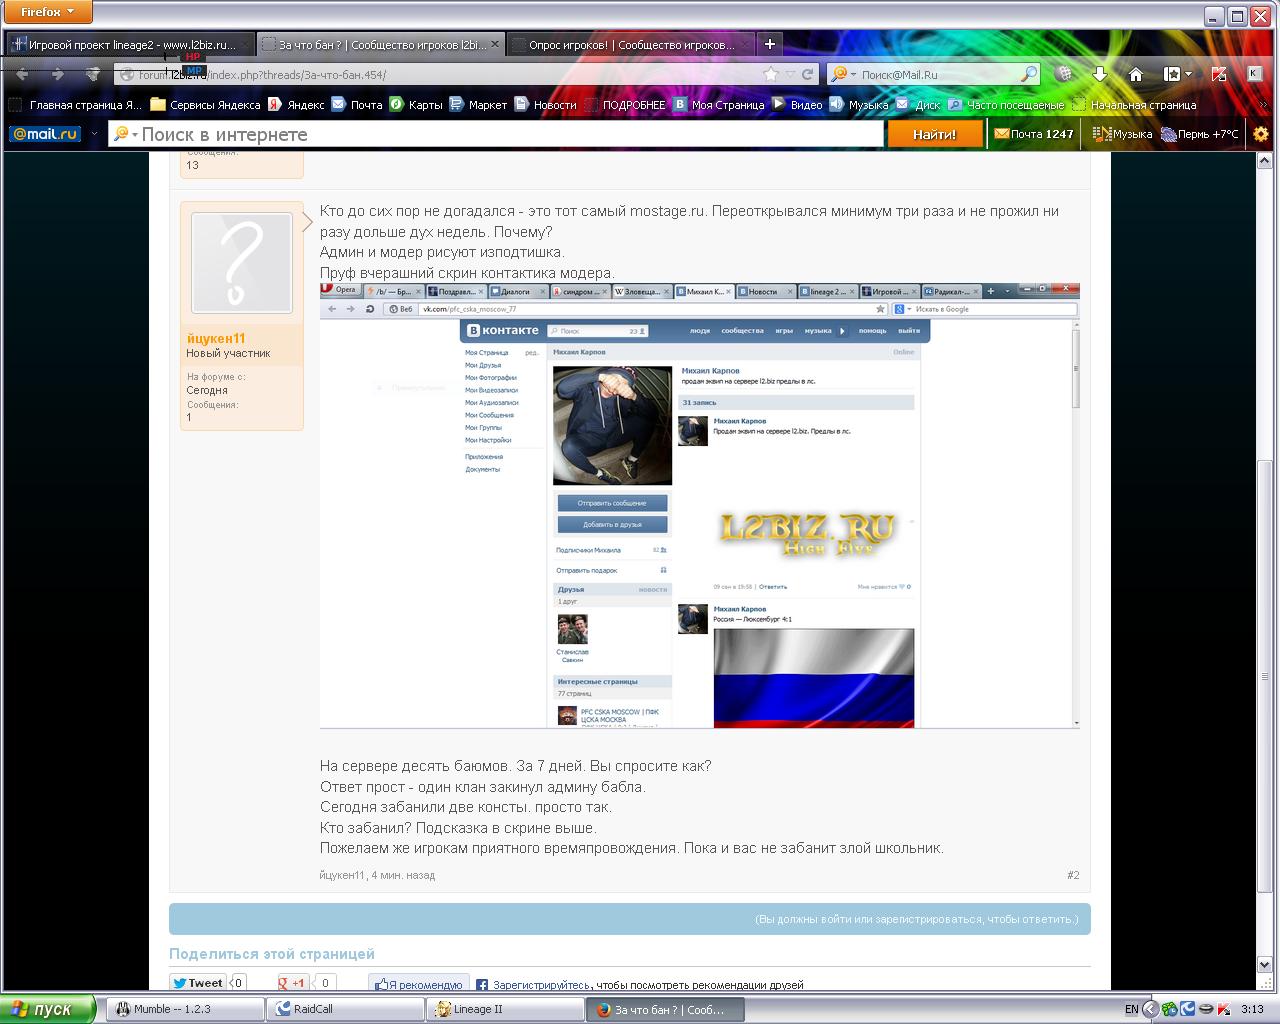The width and height of the screenshot is (1280, 1024).
Task: Open the Windows 'пуск' Start button
Action: (48, 1009)
